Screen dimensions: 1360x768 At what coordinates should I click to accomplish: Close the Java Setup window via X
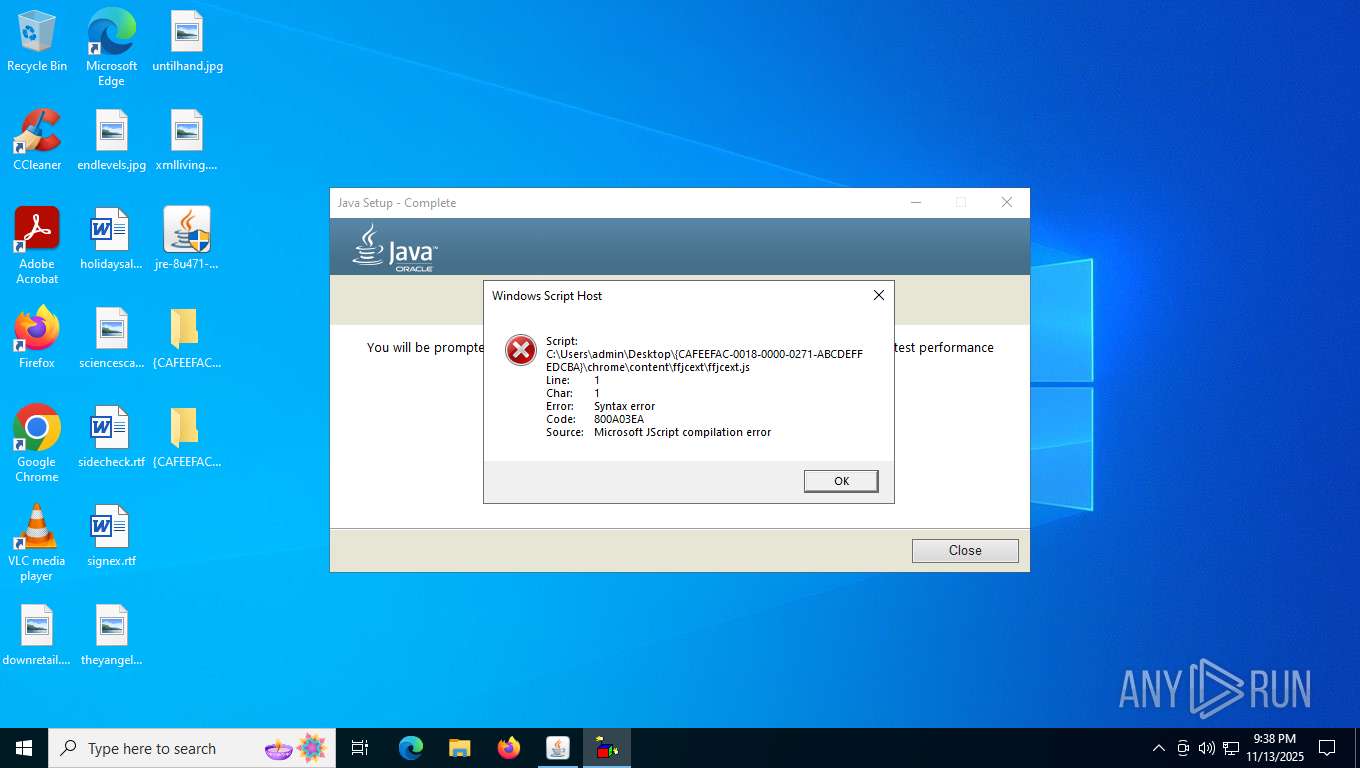coord(1006,202)
